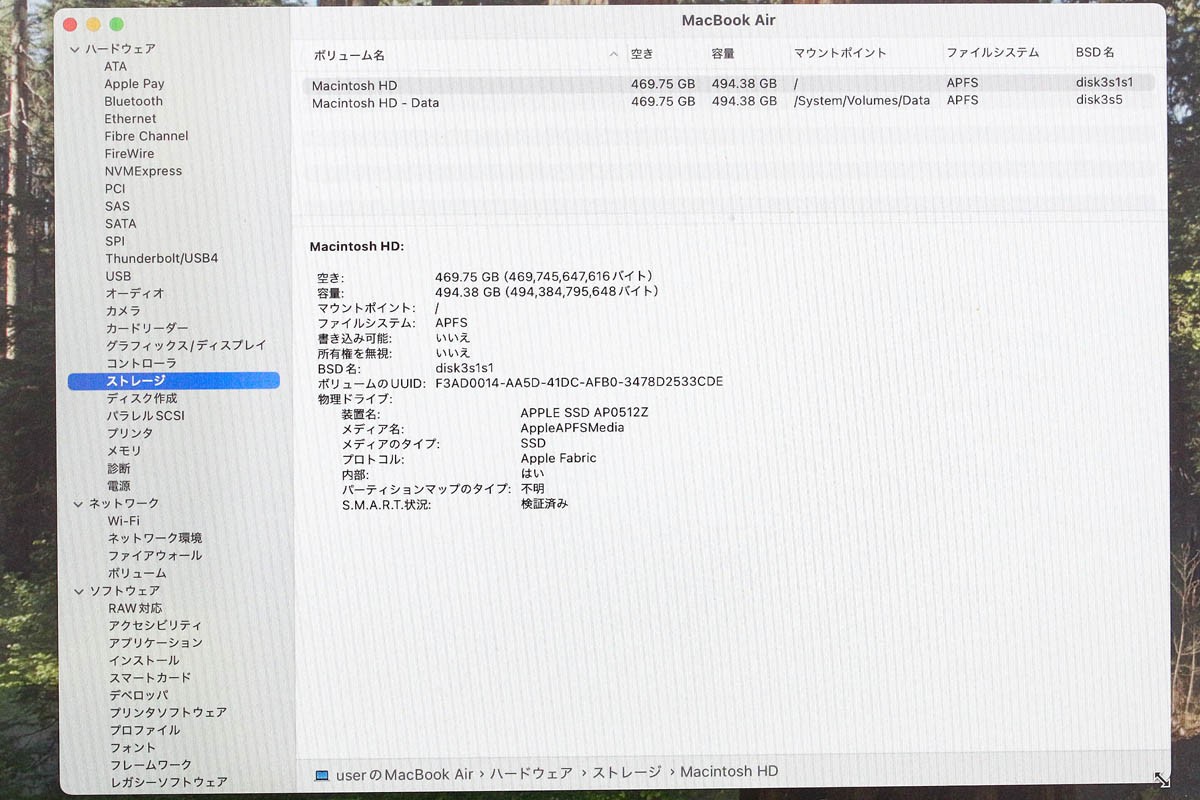Collapse the ネットワーク section
The image size is (1200, 800).
(78, 504)
